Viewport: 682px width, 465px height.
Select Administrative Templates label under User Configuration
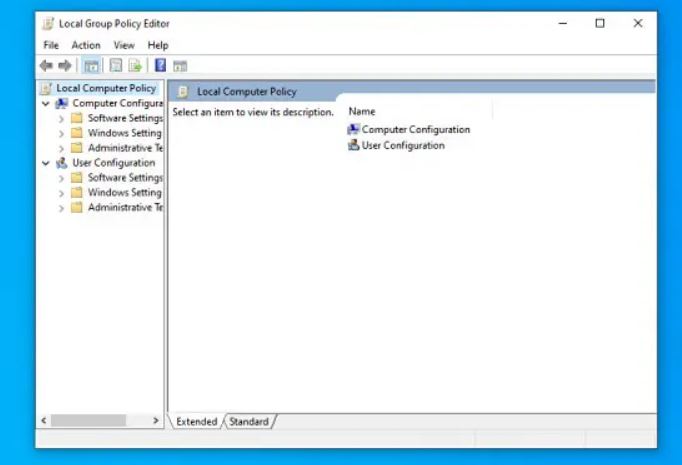click(126, 207)
